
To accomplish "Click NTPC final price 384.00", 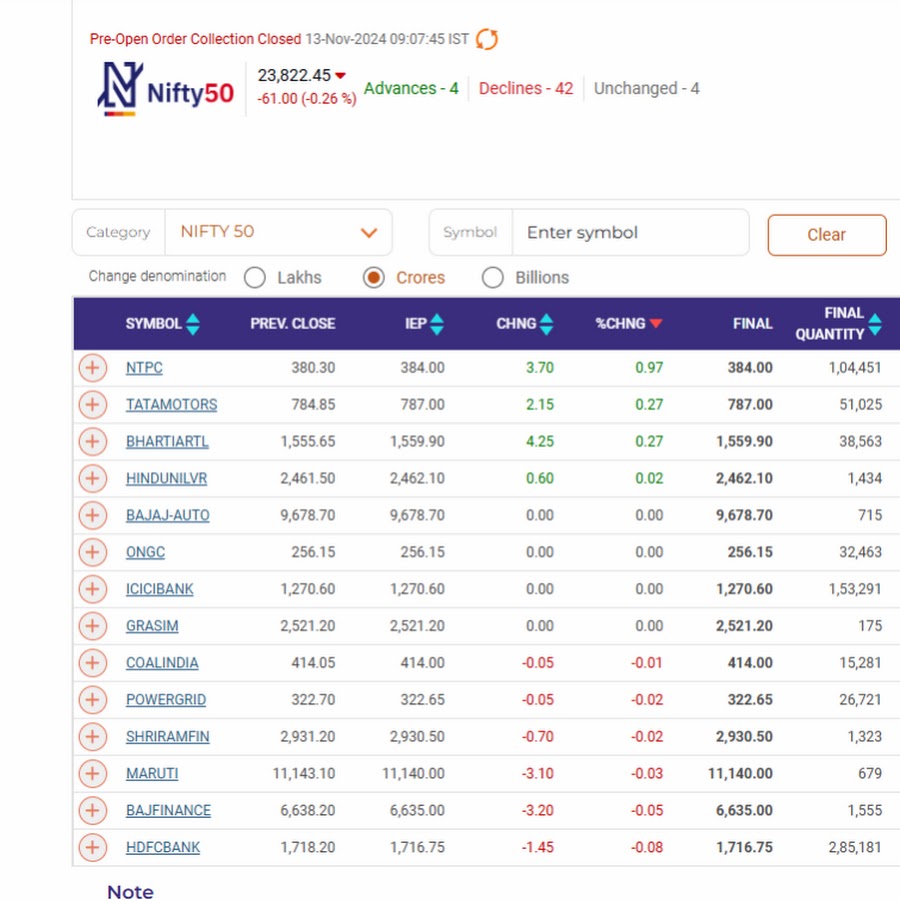I will click(x=750, y=368).
